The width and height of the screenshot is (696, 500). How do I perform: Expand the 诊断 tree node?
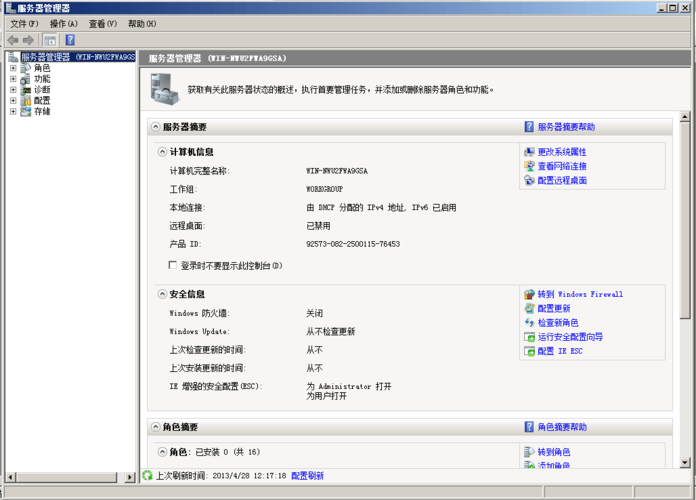pos(13,90)
